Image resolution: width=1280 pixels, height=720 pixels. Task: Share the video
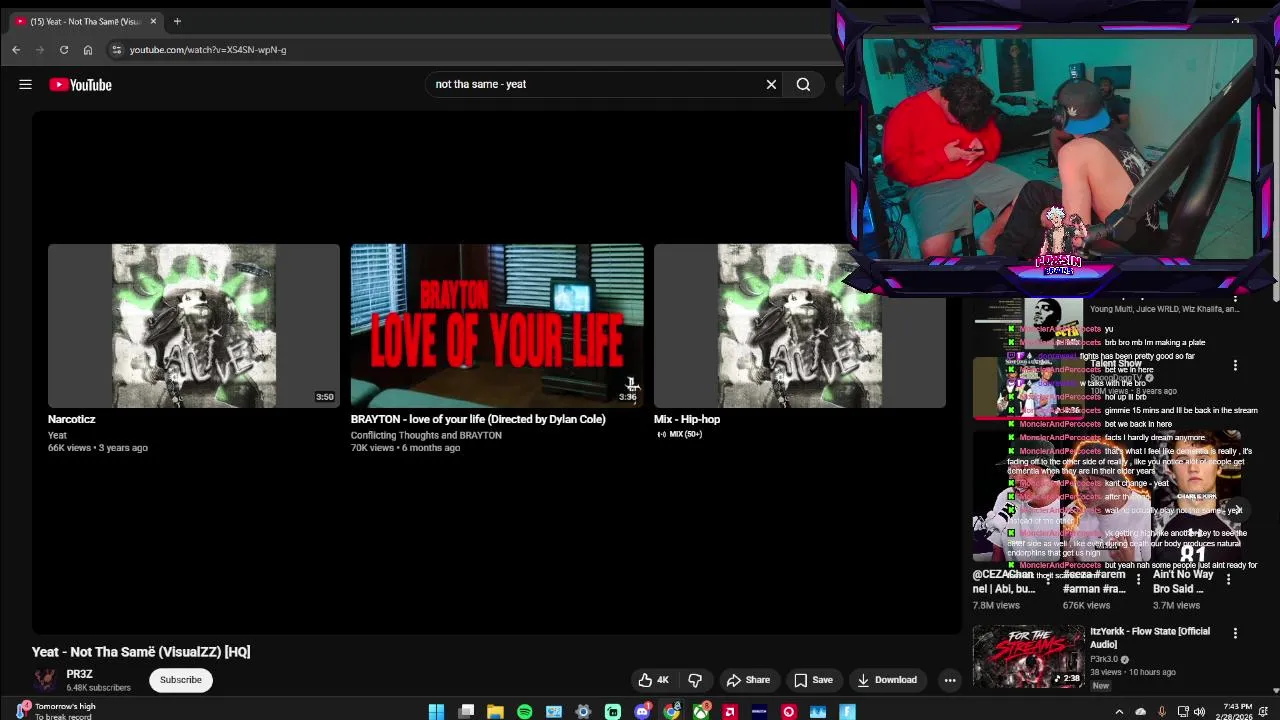[x=748, y=680]
